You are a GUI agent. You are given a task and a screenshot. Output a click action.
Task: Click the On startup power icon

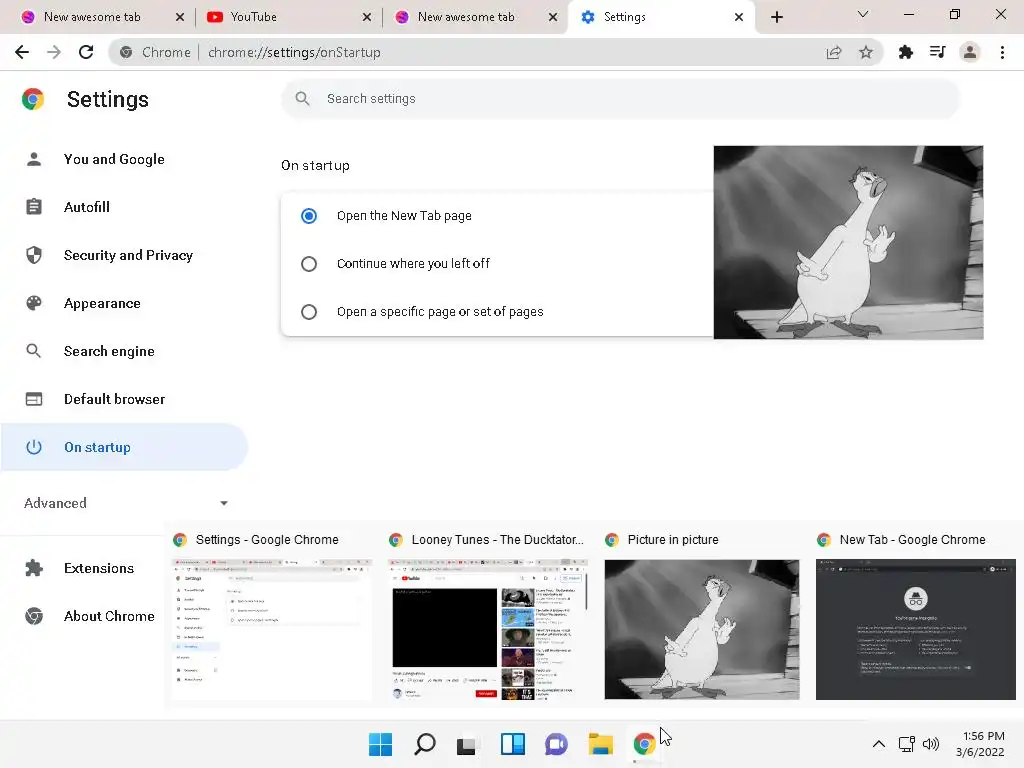click(34, 447)
